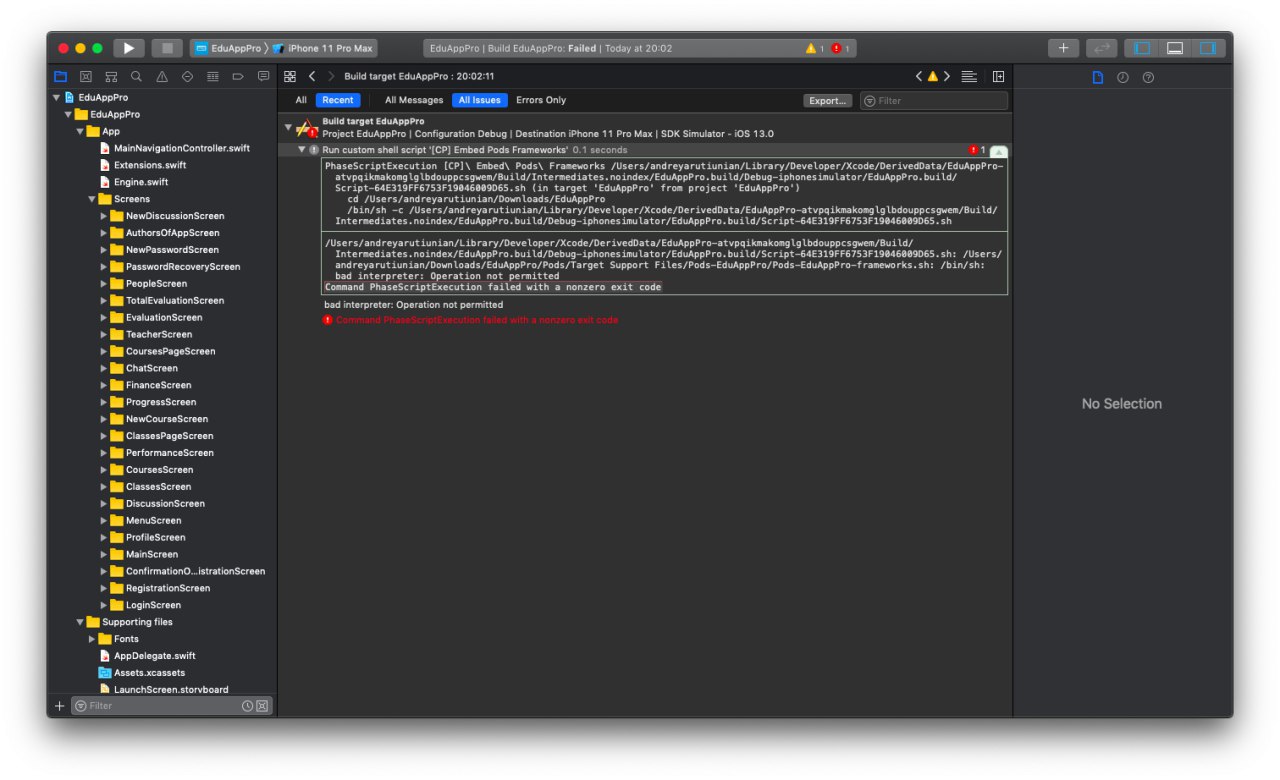1280x780 pixels.
Task: Expand the NewDiscussionScreen folder
Action: click(x=104, y=216)
